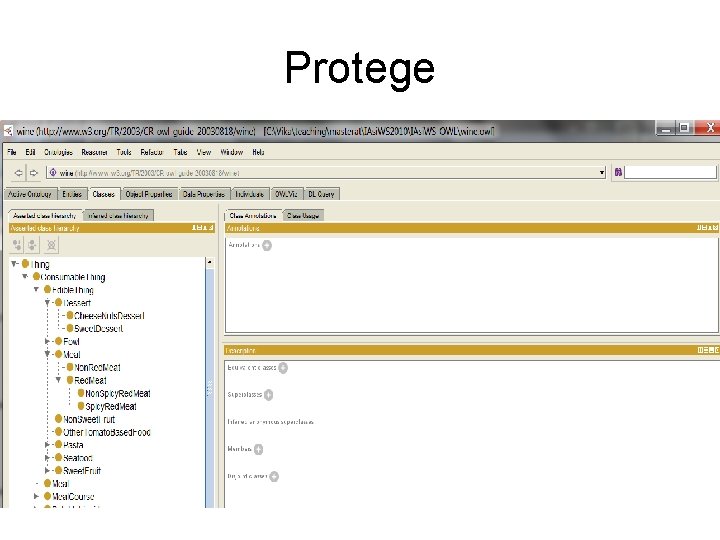This screenshot has width=720, height=540.
Task: Switch to DL Query tab
Action: (x=321, y=194)
